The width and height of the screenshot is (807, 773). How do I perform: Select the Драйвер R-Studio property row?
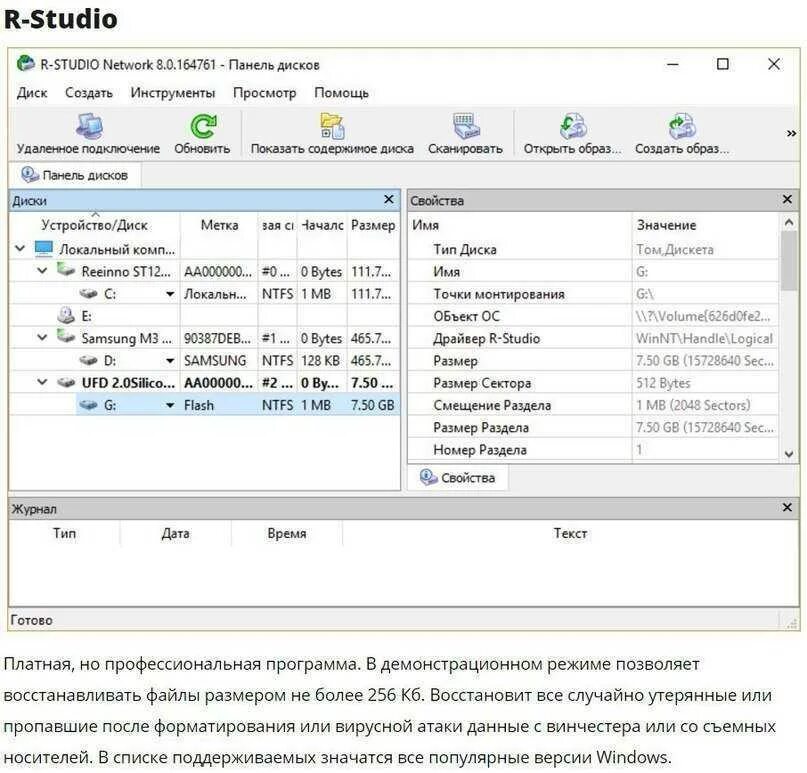(x=594, y=339)
